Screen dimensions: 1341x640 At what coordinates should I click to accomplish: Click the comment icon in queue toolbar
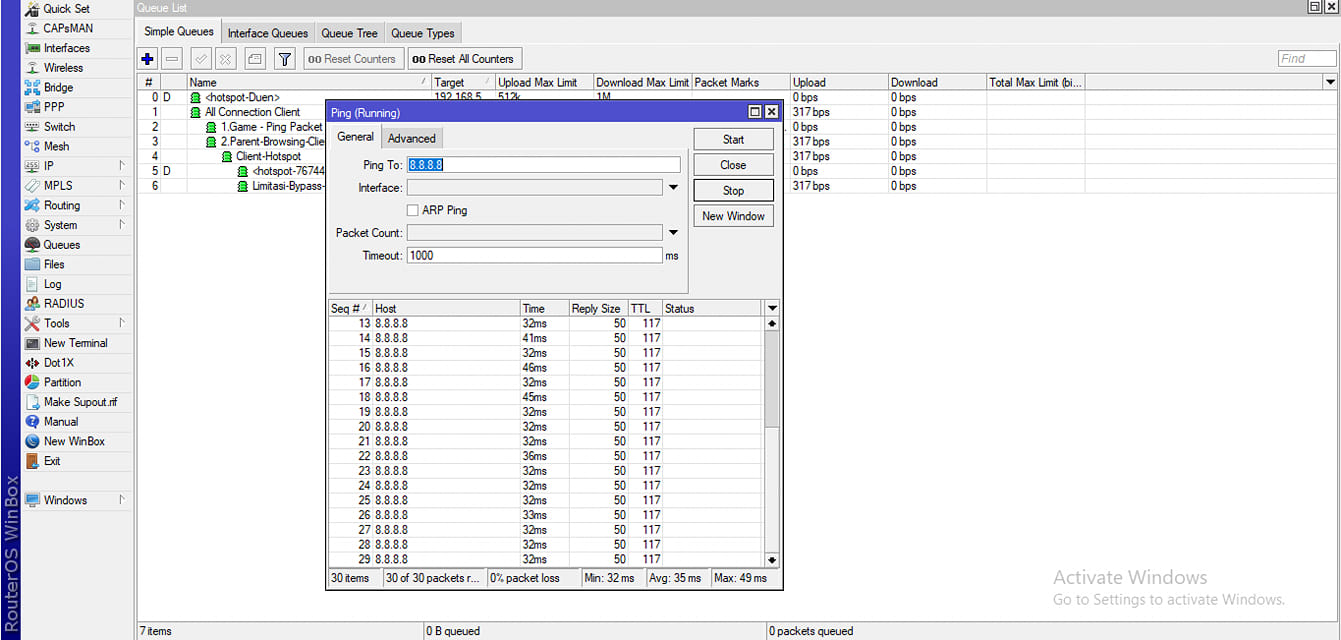tap(255, 59)
